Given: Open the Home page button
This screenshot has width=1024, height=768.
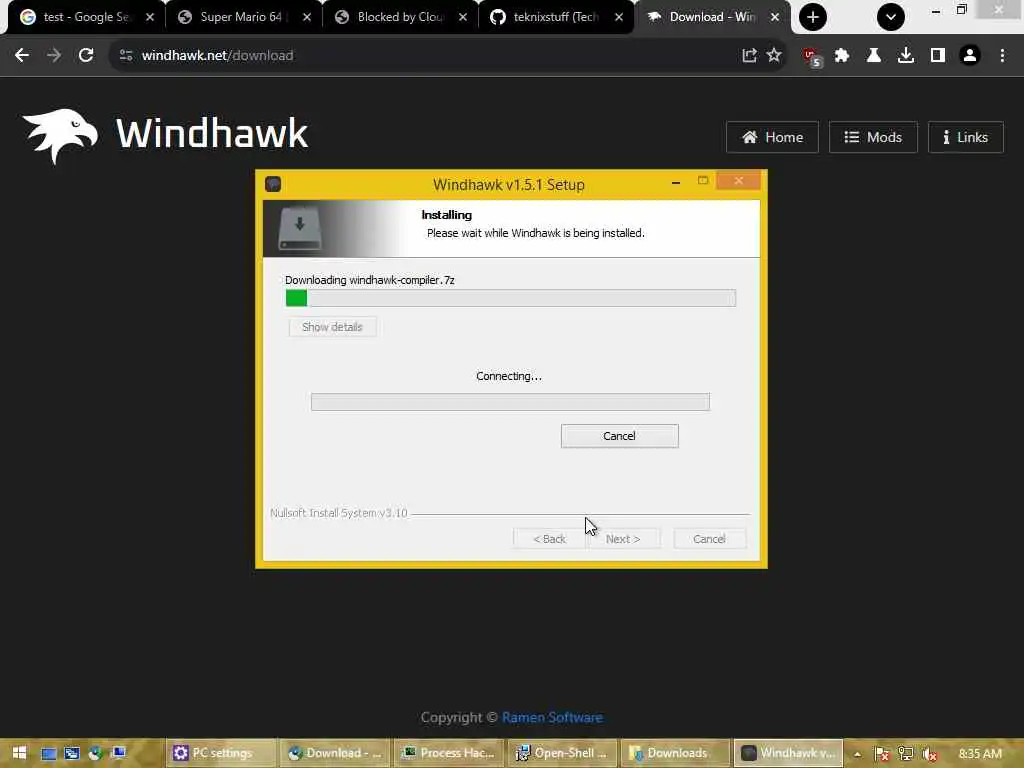Looking at the screenshot, I should [x=772, y=137].
